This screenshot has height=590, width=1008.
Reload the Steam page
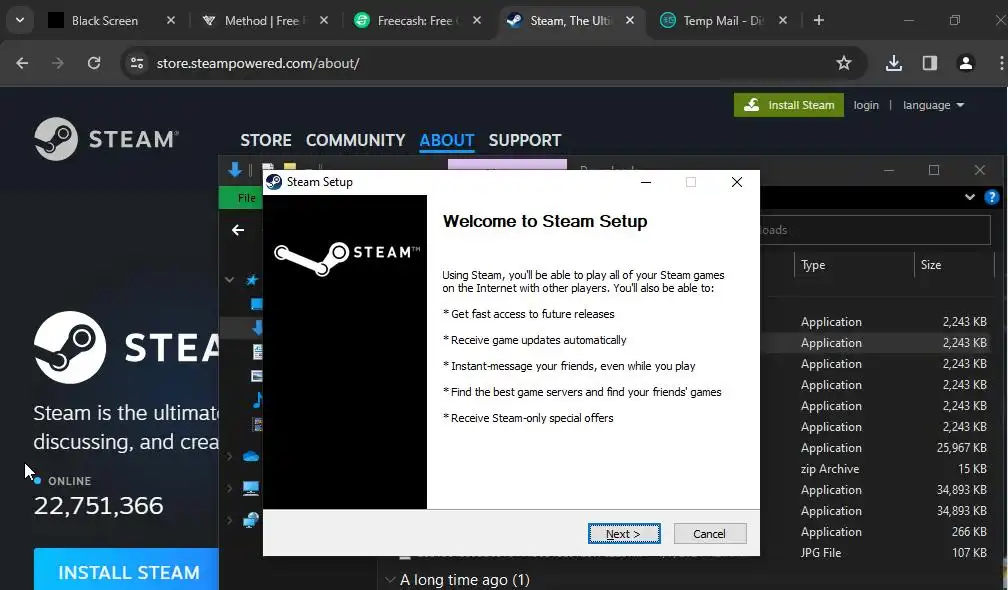pos(94,63)
